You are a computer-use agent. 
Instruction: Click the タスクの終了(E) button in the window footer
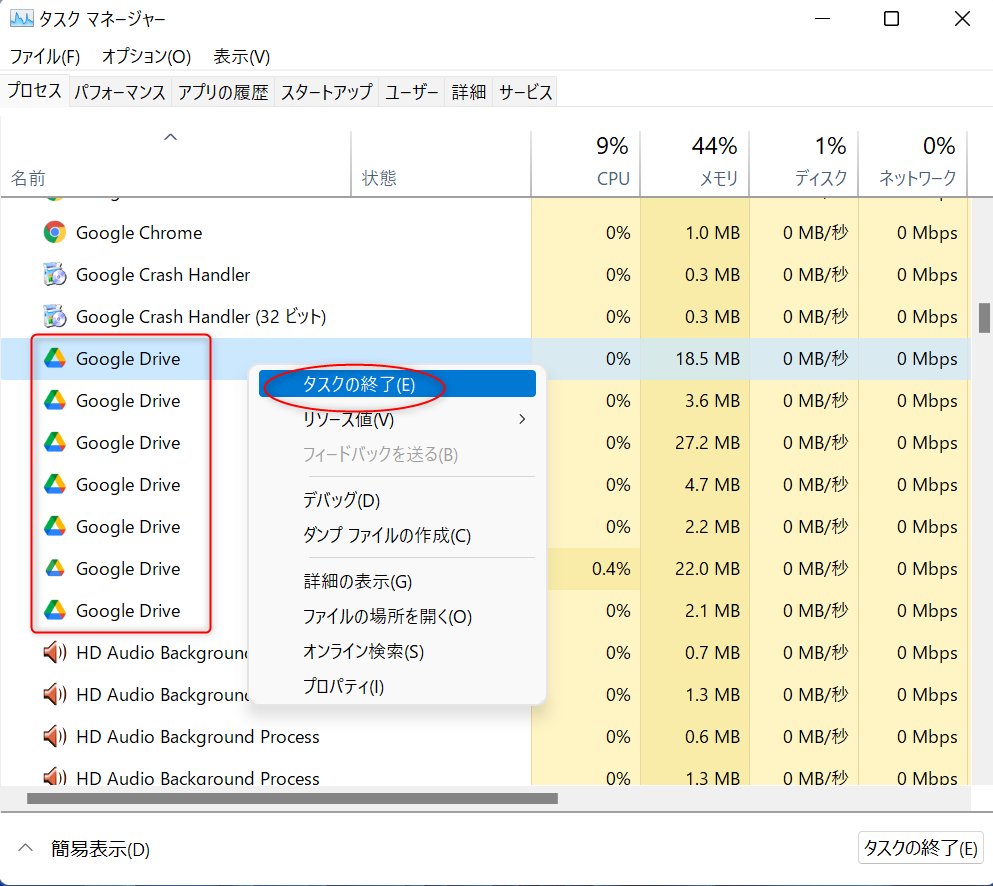(x=920, y=848)
